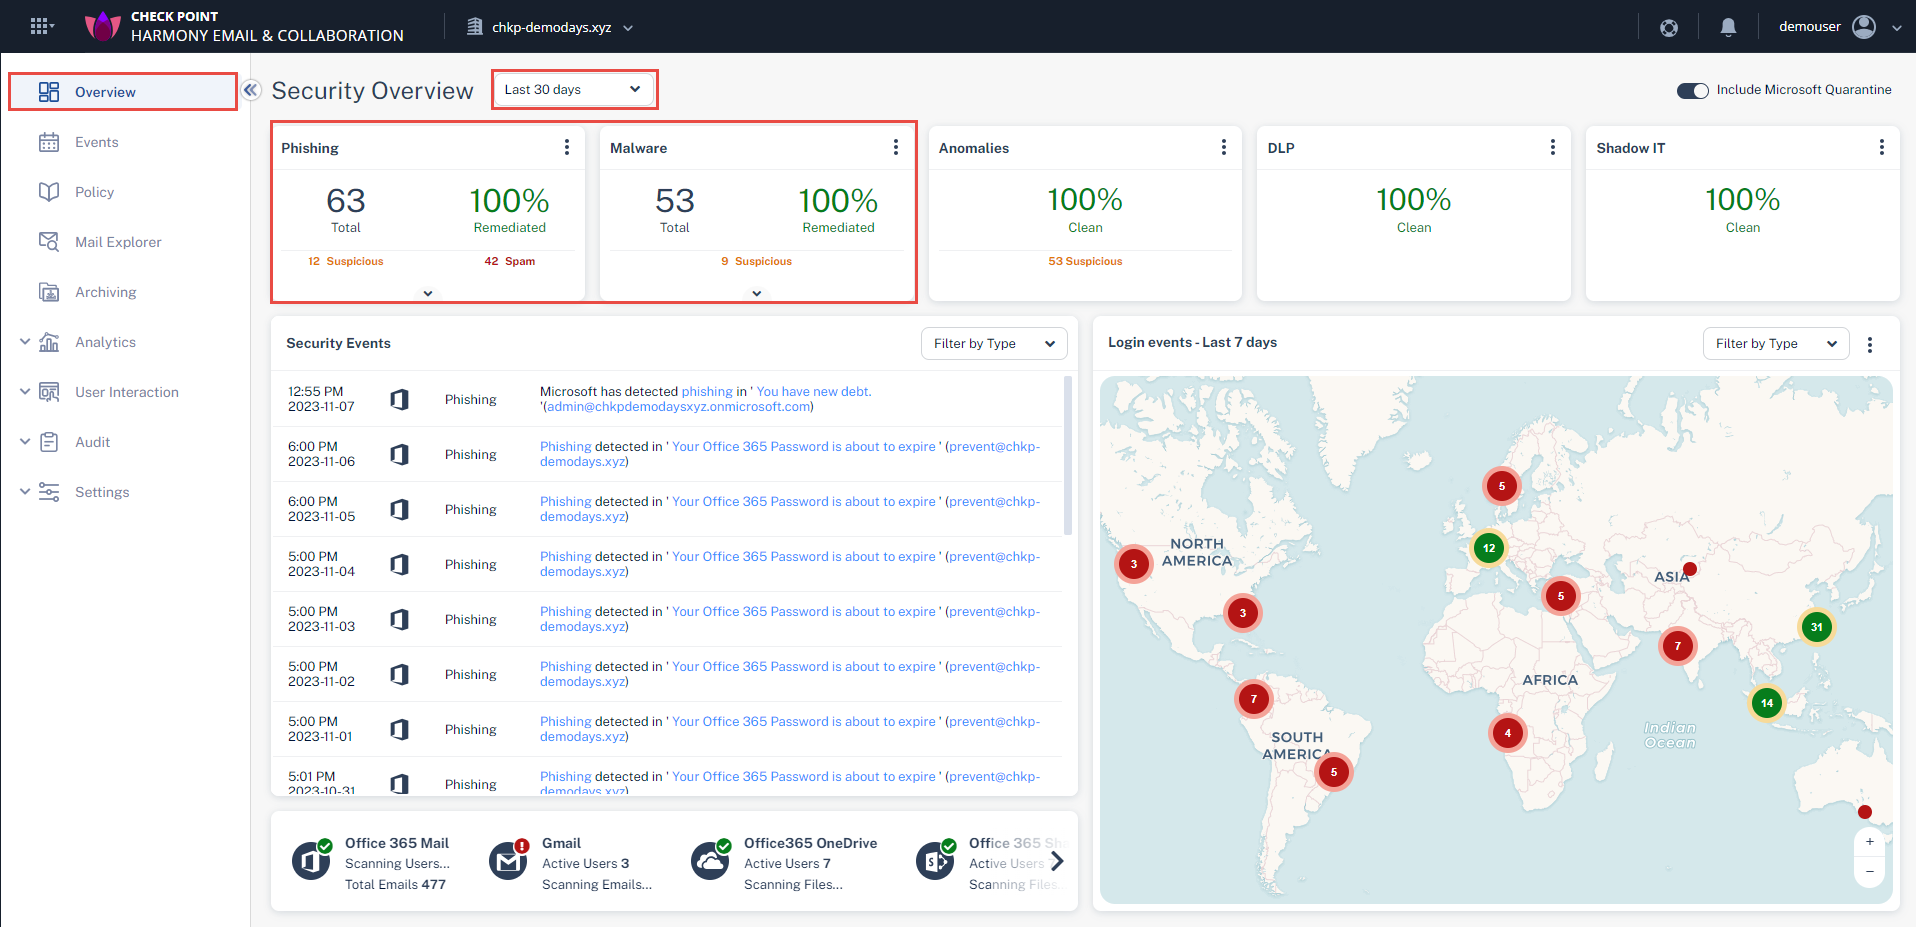
Task: Click the Malware total 53 value
Action: tap(675, 201)
